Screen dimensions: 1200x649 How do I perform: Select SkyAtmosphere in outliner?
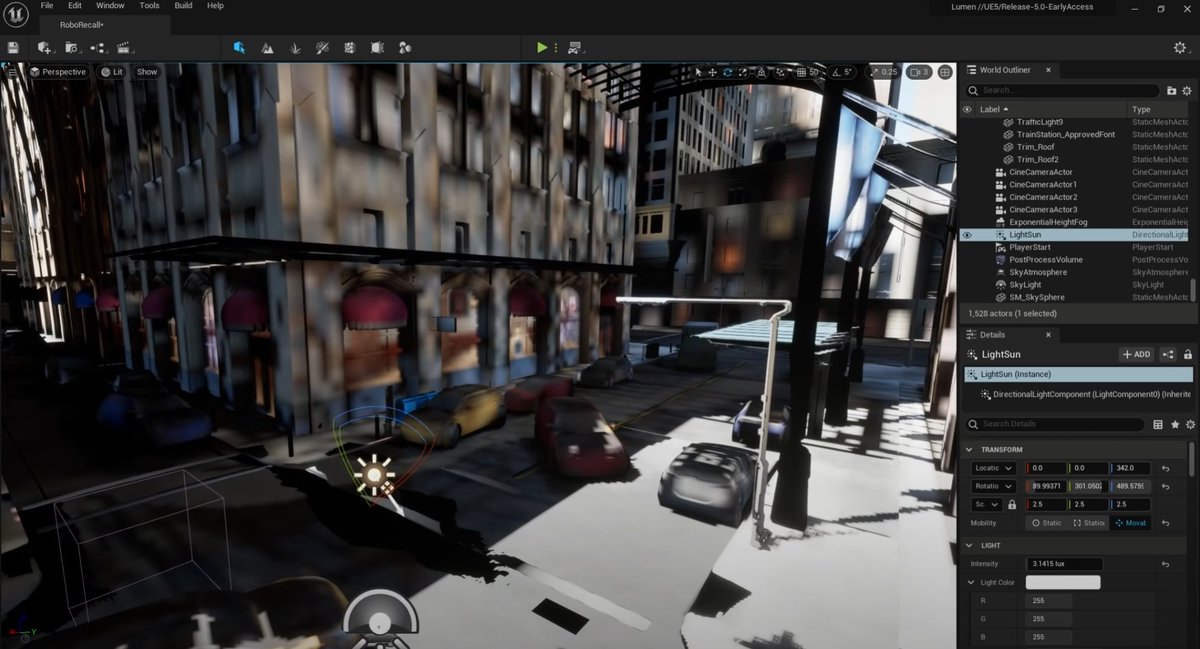point(1038,272)
